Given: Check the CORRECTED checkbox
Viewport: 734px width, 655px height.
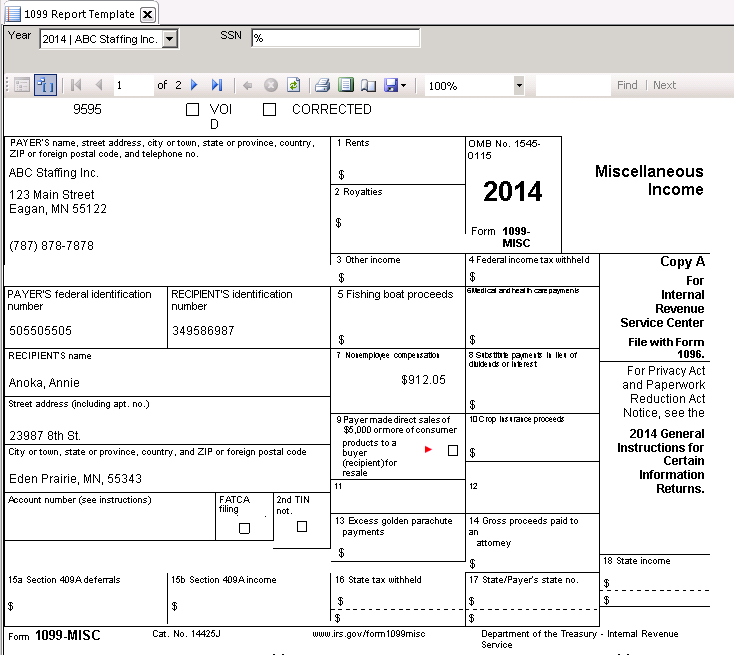Looking at the screenshot, I should coord(269,110).
